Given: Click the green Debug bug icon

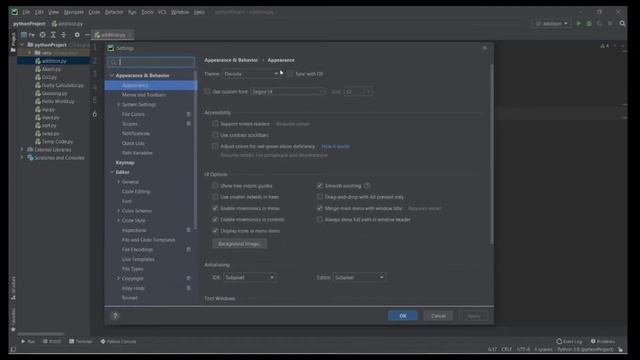Looking at the screenshot, I should (x=589, y=24).
